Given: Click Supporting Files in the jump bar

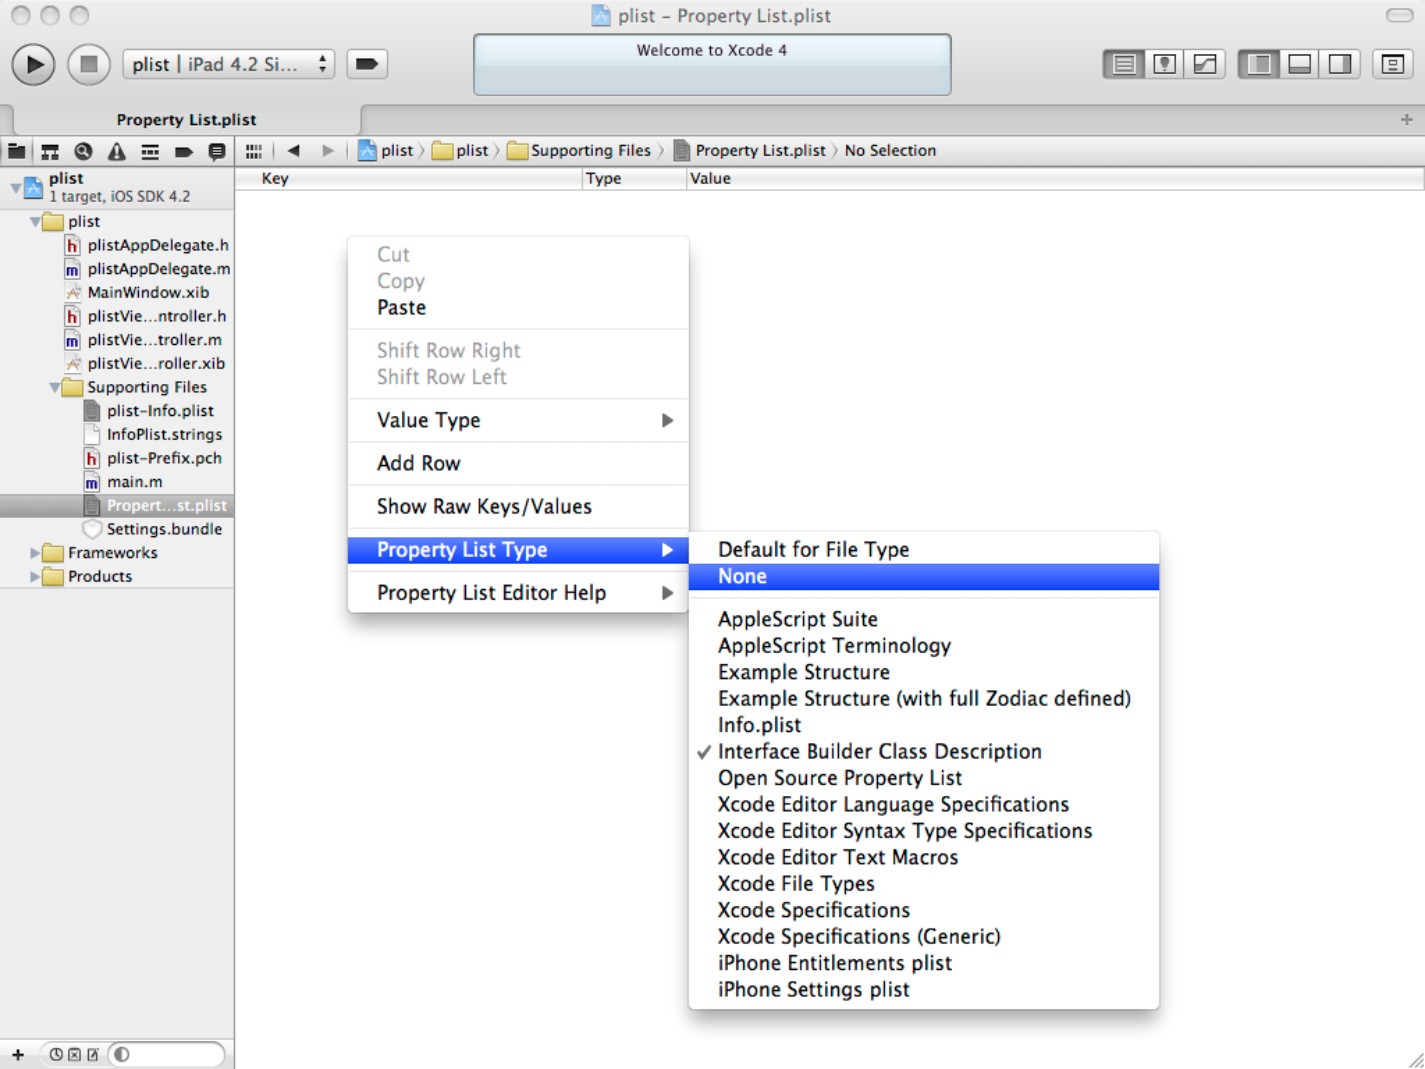Looking at the screenshot, I should [579, 151].
